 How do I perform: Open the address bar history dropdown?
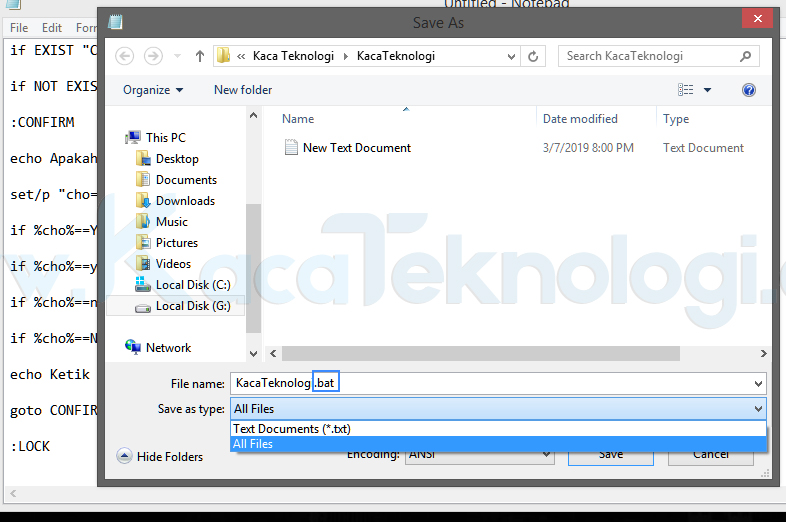click(x=511, y=56)
